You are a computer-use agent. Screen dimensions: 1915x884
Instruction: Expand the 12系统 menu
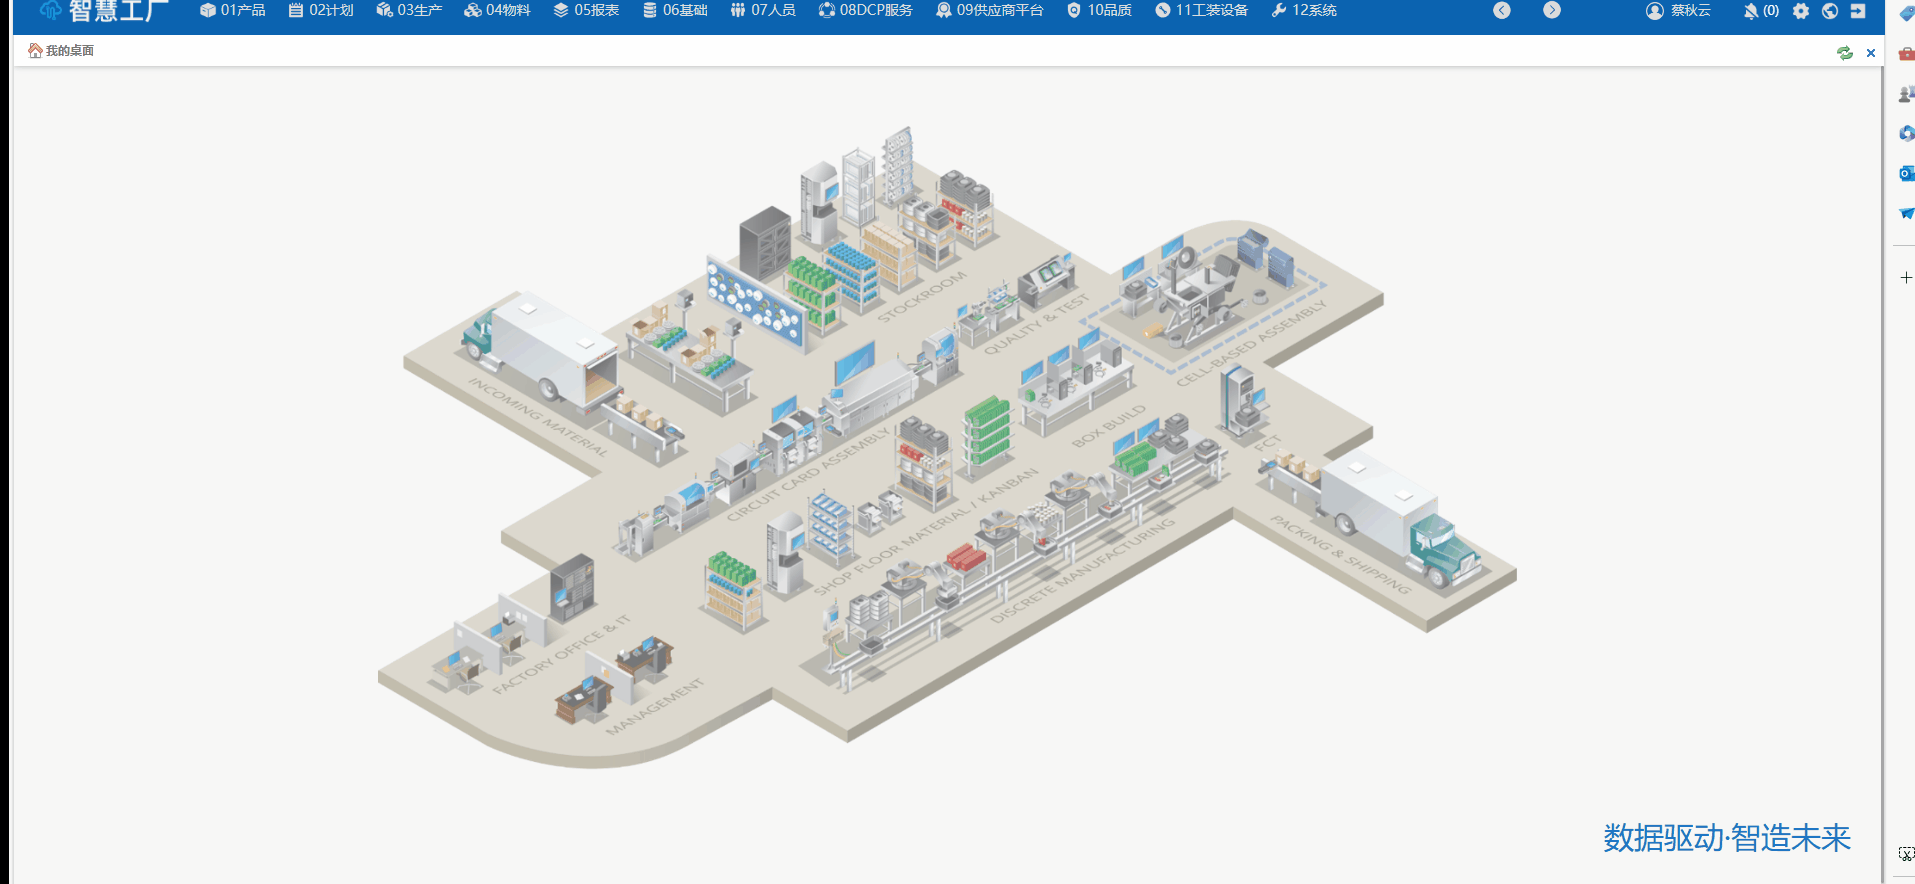(1304, 11)
